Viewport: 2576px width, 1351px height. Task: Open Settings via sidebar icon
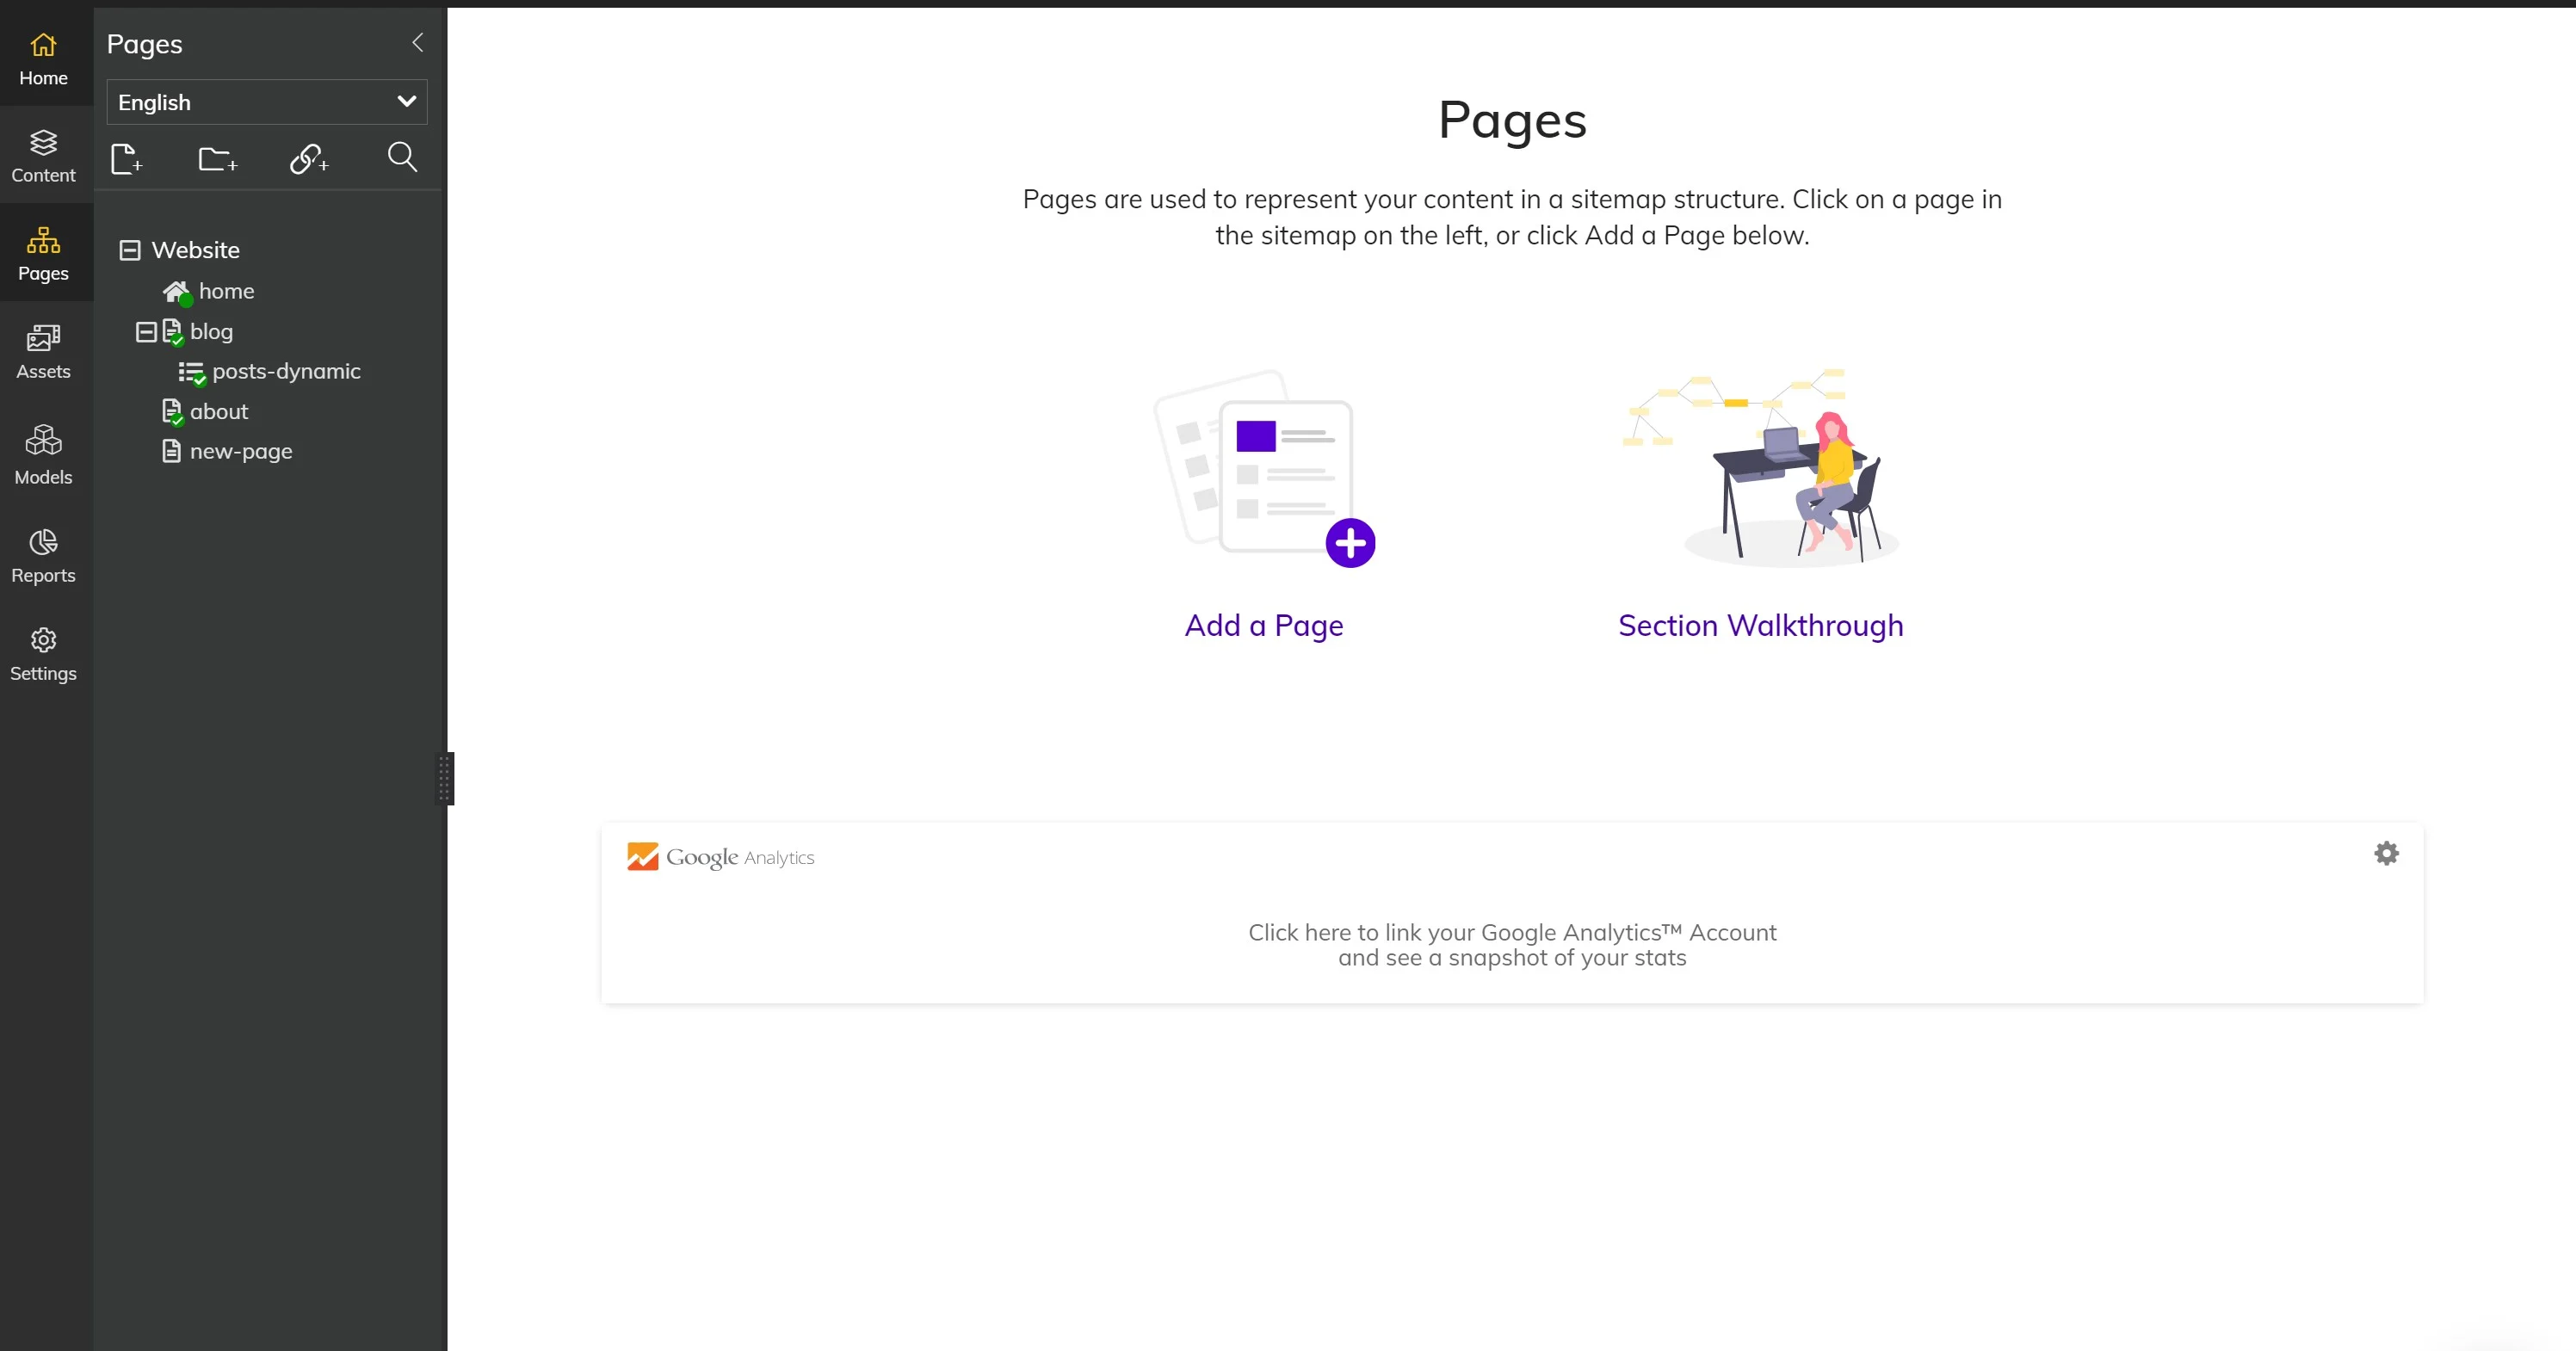point(42,652)
